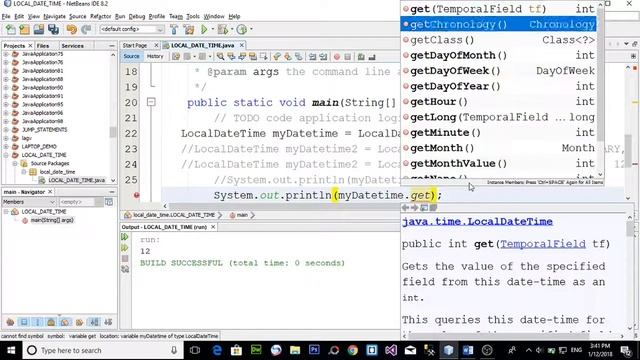Click the Build Project hammer icon
This screenshot has width=640, height=360.
click(x=174, y=29)
